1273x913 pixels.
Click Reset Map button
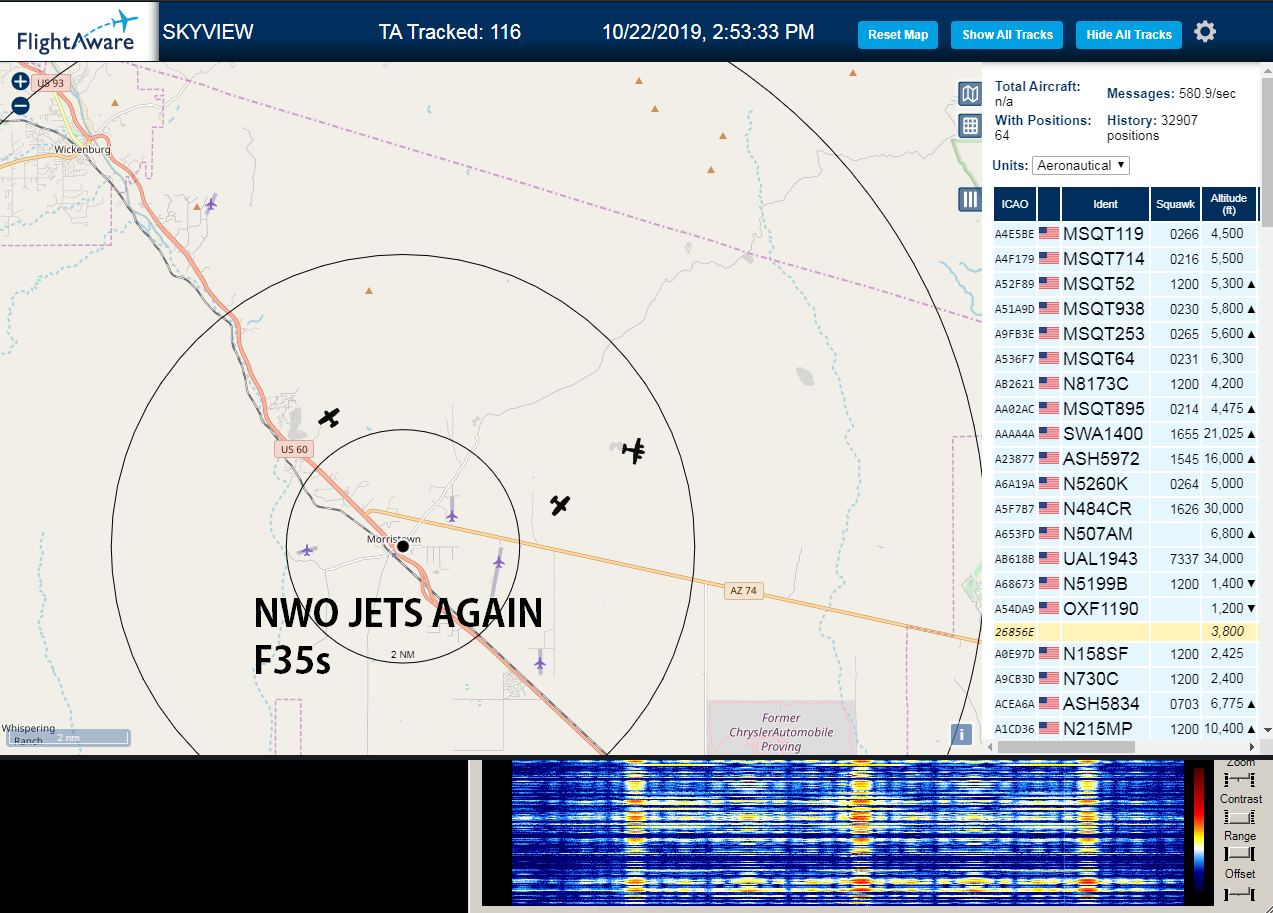898,35
